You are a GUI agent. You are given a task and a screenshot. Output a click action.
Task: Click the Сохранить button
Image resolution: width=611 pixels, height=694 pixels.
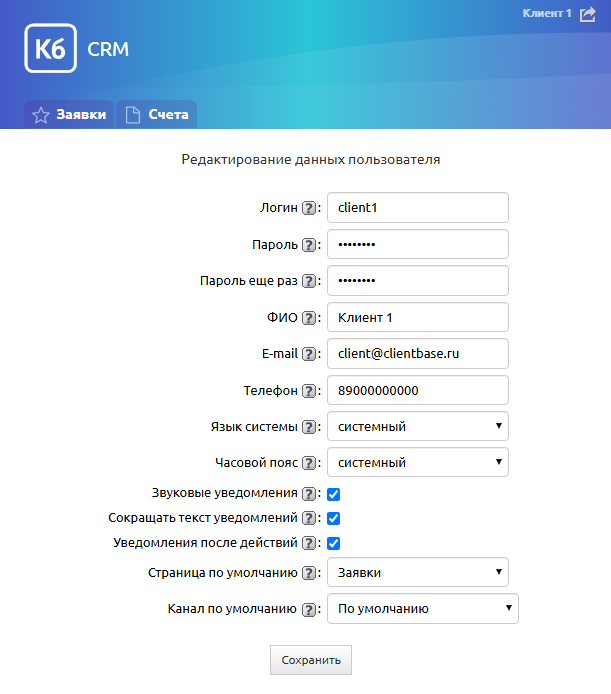point(311,660)
